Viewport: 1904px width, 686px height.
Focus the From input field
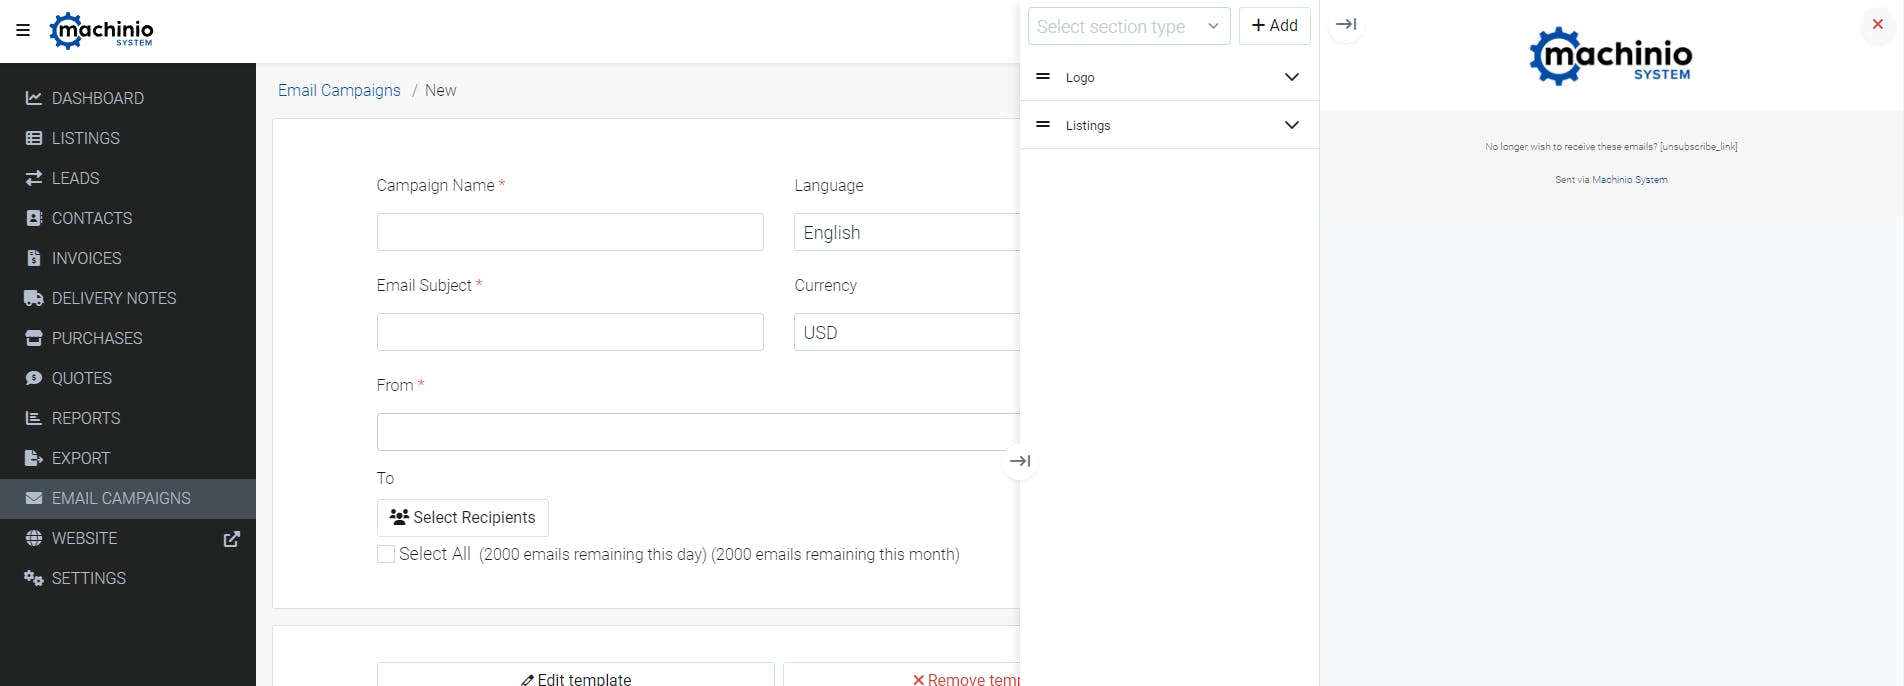pyautogui.click(x=698, y=432)
